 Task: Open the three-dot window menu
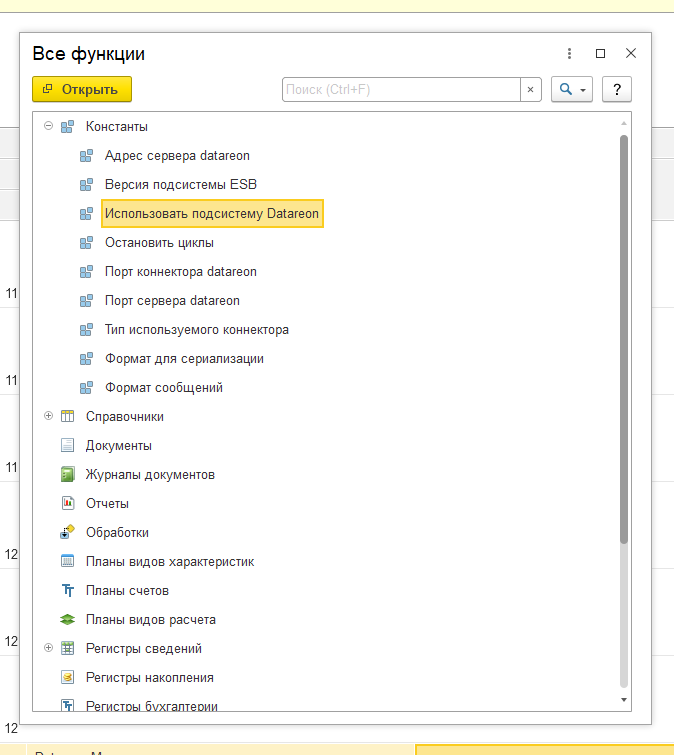[569, 53]
